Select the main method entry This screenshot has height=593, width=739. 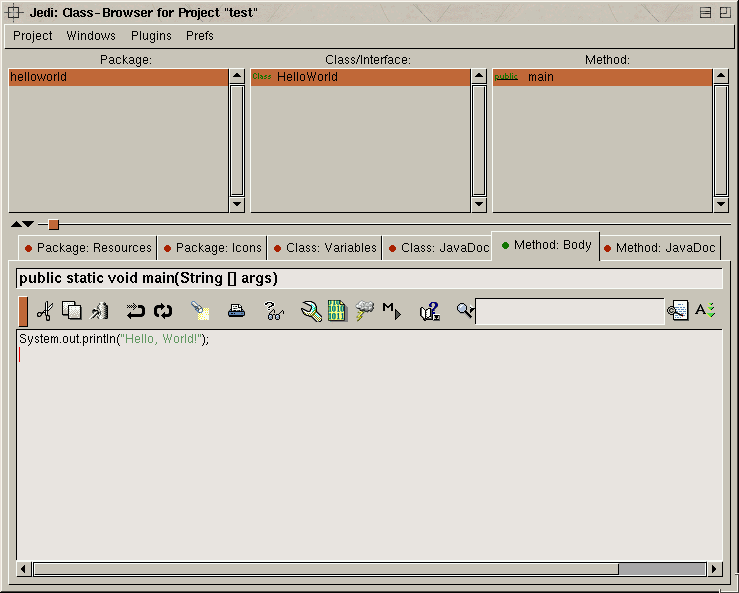(x=602, y=77)
